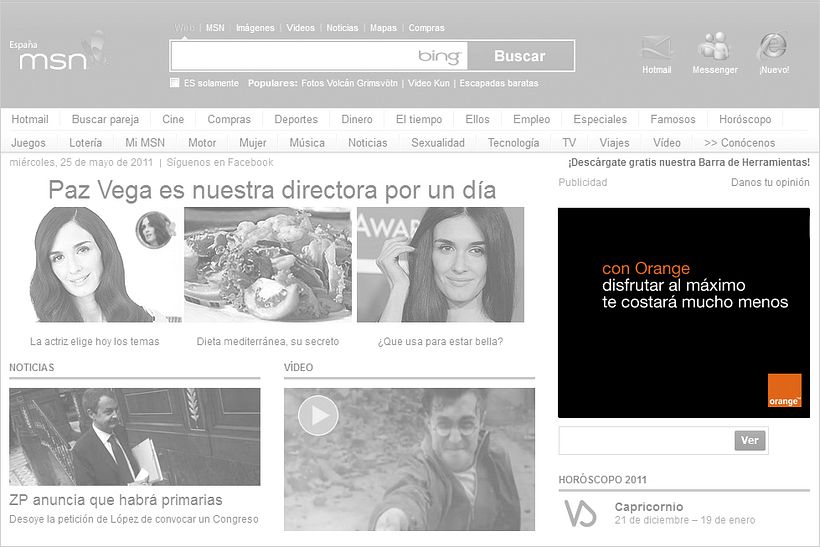
Task: Click Dieta mediterránea, su secreto caption
Action: [x=268, y=341]
